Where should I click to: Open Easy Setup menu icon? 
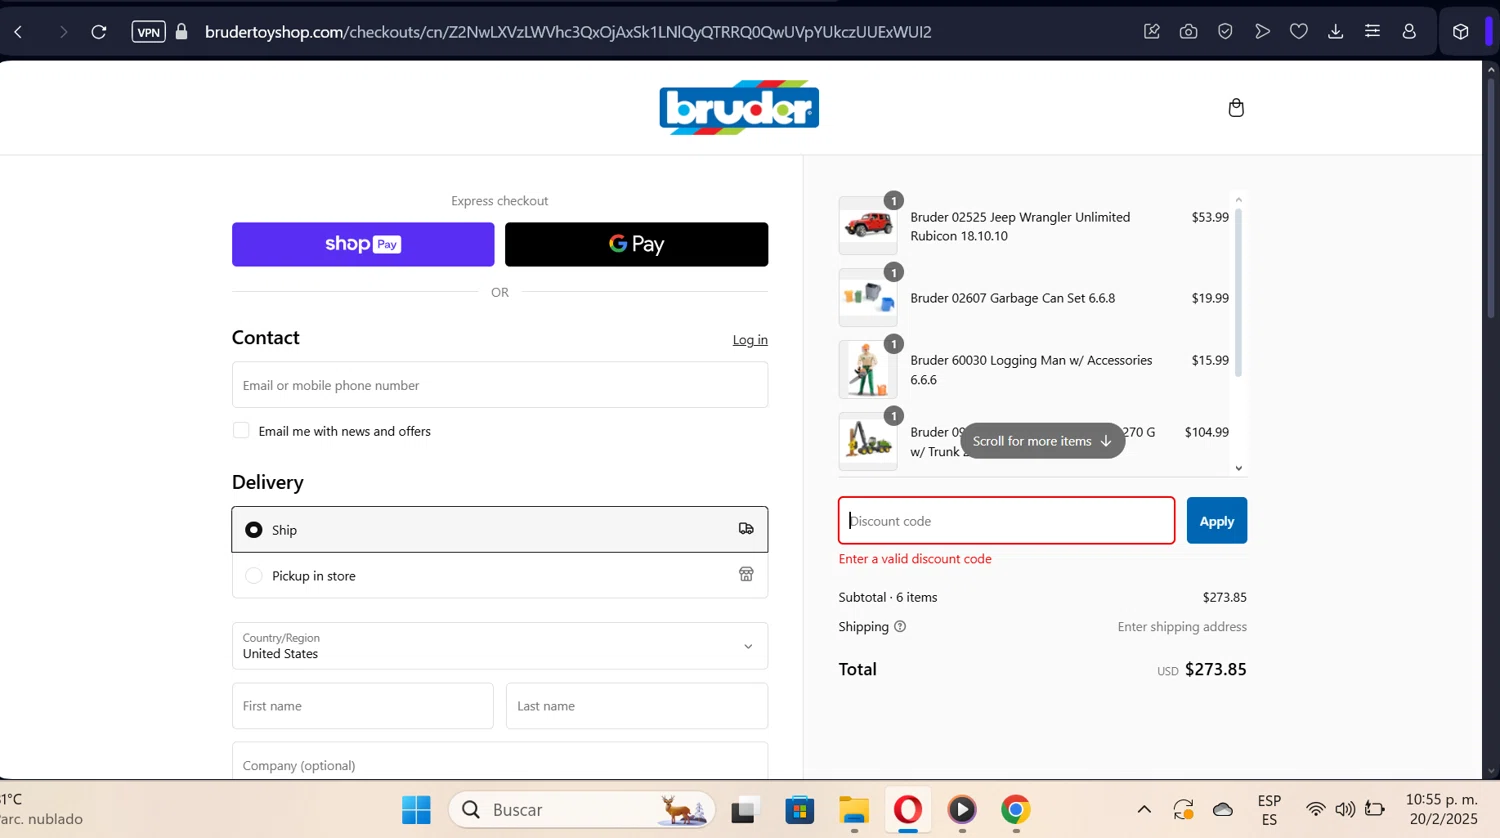tap(1372, 32)
